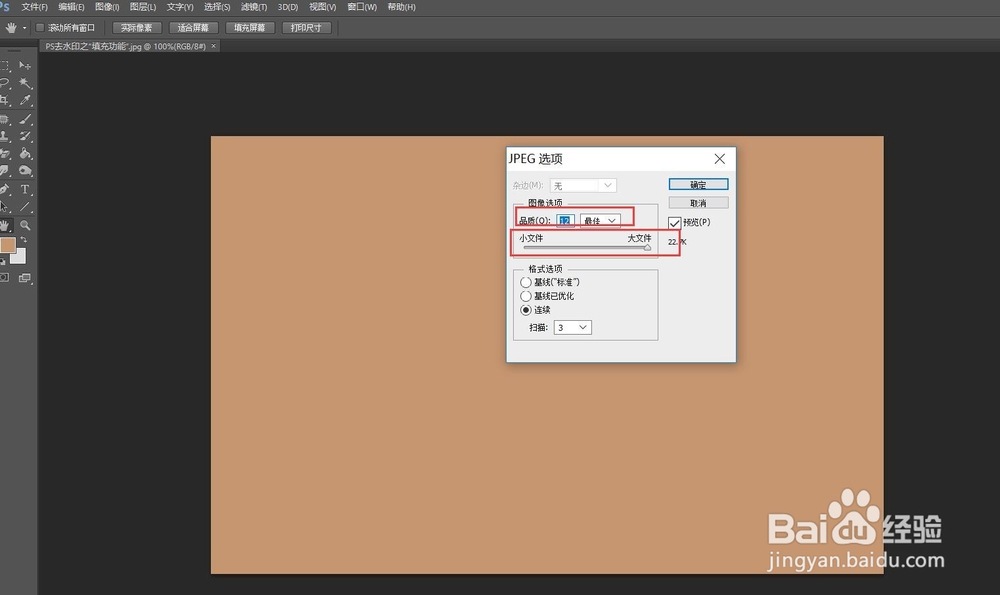Select the Crop tool
This screenshot has width=1000, height=595.
4,100
